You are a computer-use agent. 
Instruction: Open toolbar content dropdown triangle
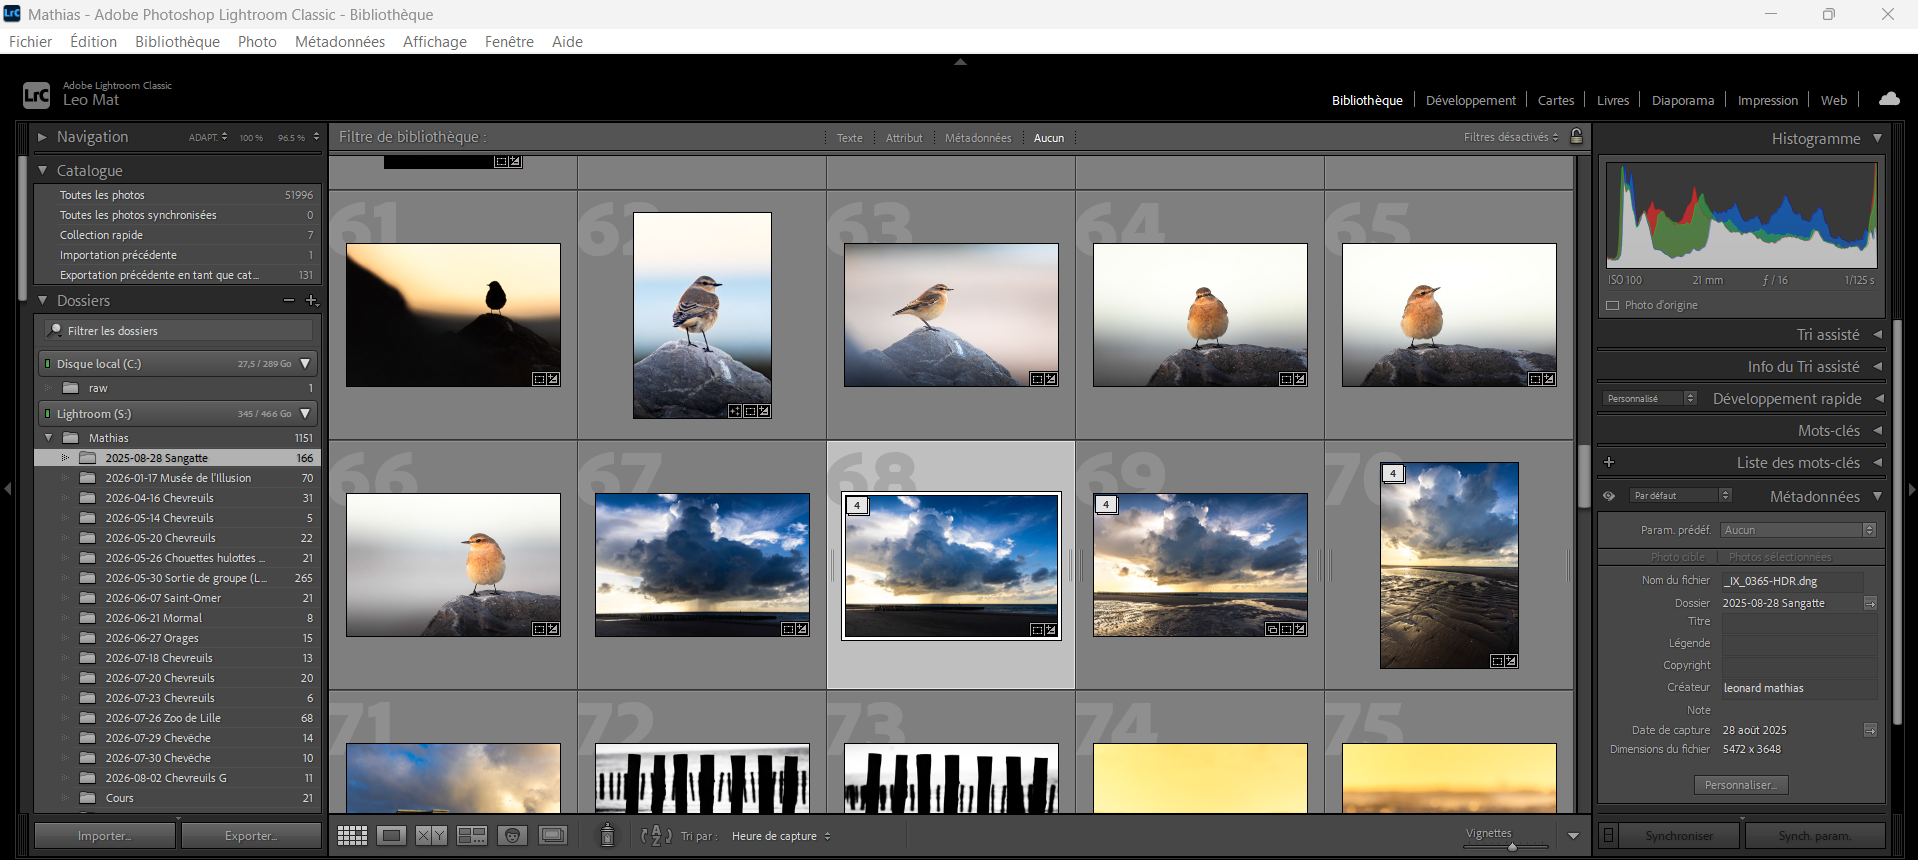1573,836
